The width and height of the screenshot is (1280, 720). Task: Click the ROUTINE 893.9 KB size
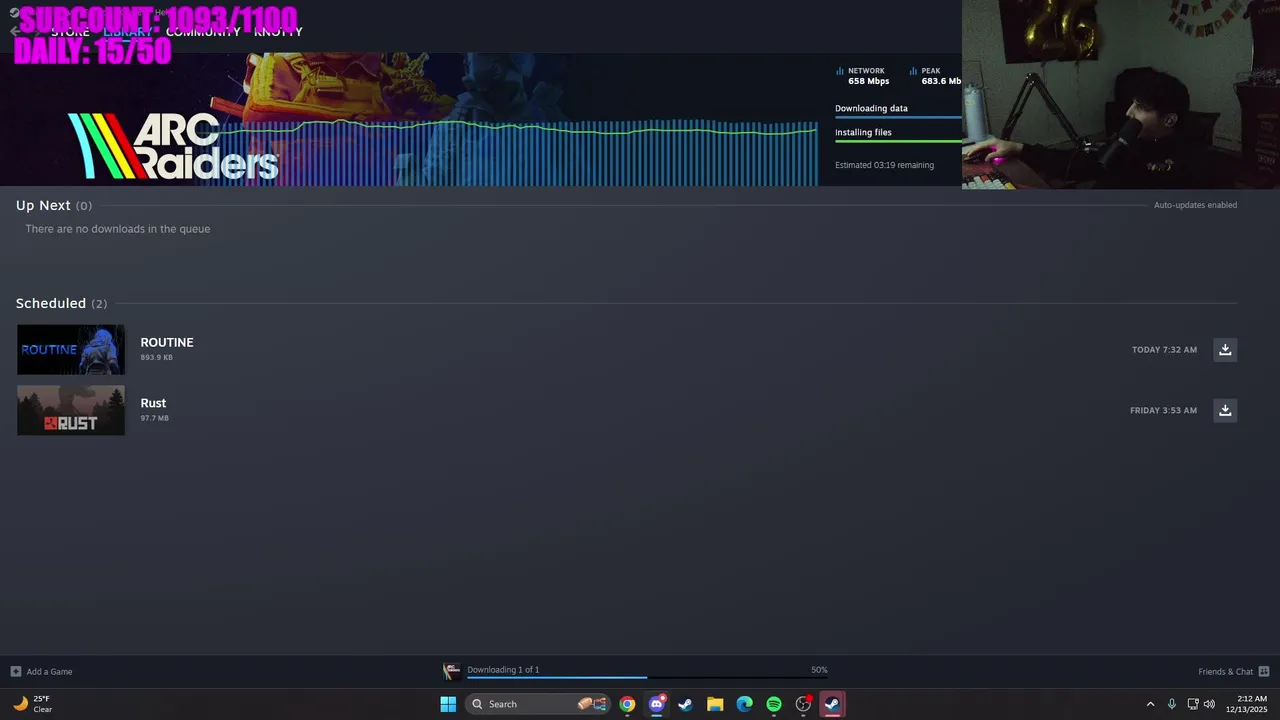156,357
